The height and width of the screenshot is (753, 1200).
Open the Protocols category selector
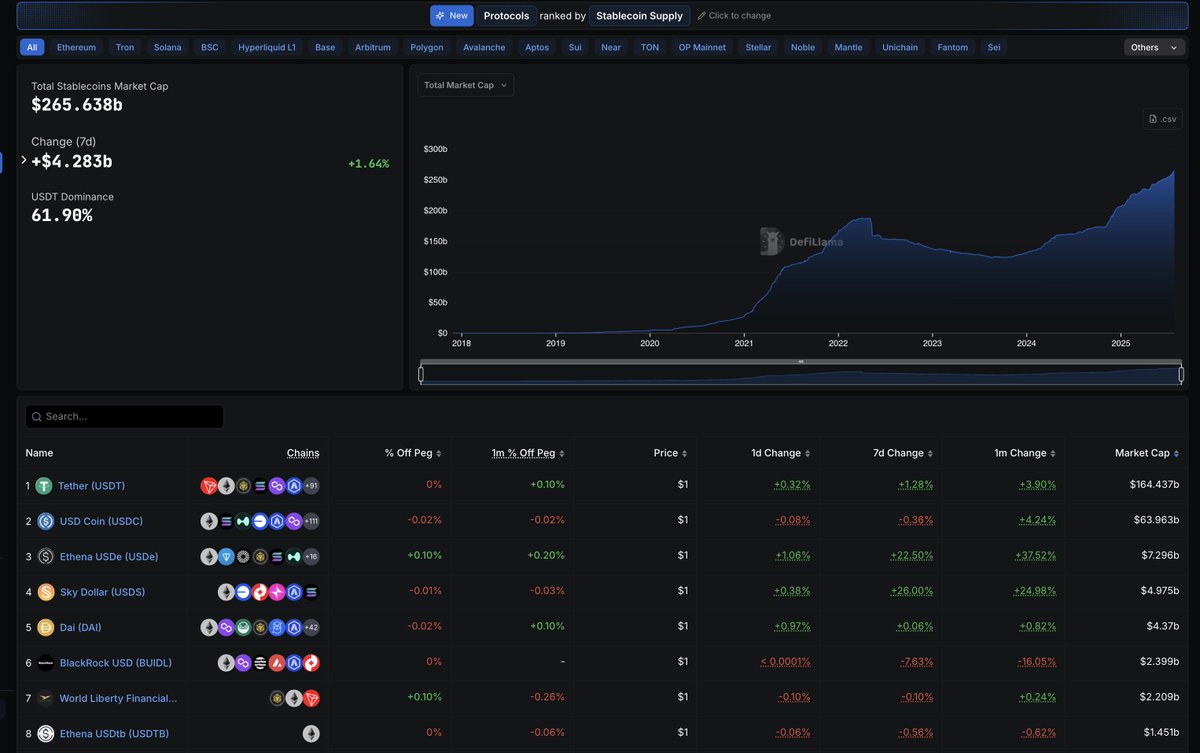click(506, 16)
